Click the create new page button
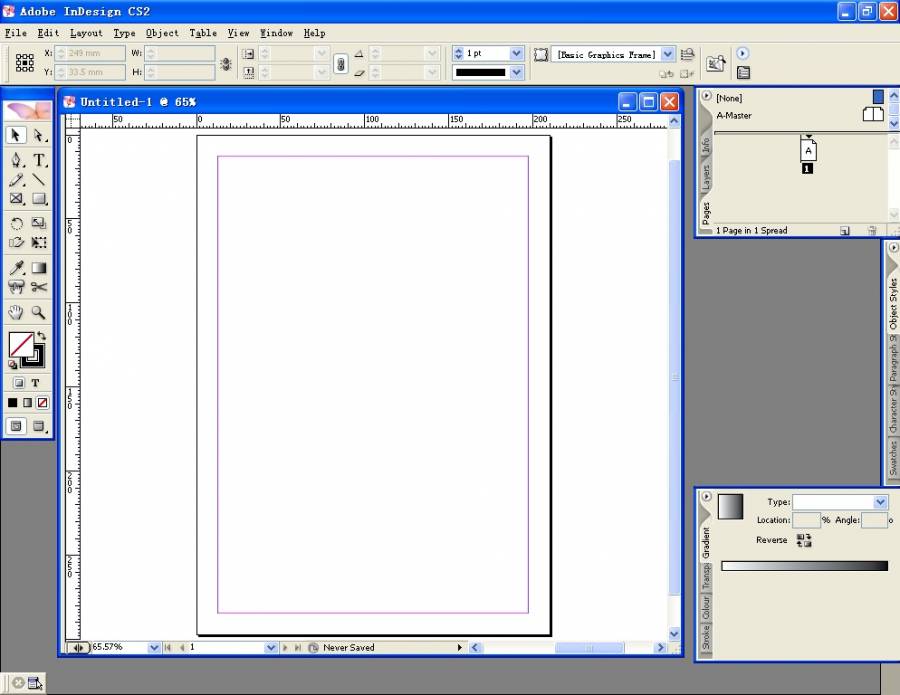Viewport: 900px width, 695px height. (x=845, y=231)
